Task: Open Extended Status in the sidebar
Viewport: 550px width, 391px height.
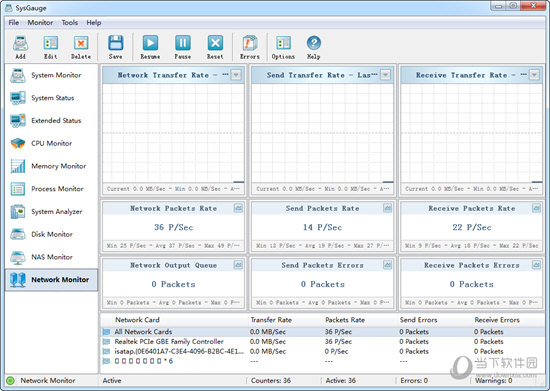Action: (51, 121)
